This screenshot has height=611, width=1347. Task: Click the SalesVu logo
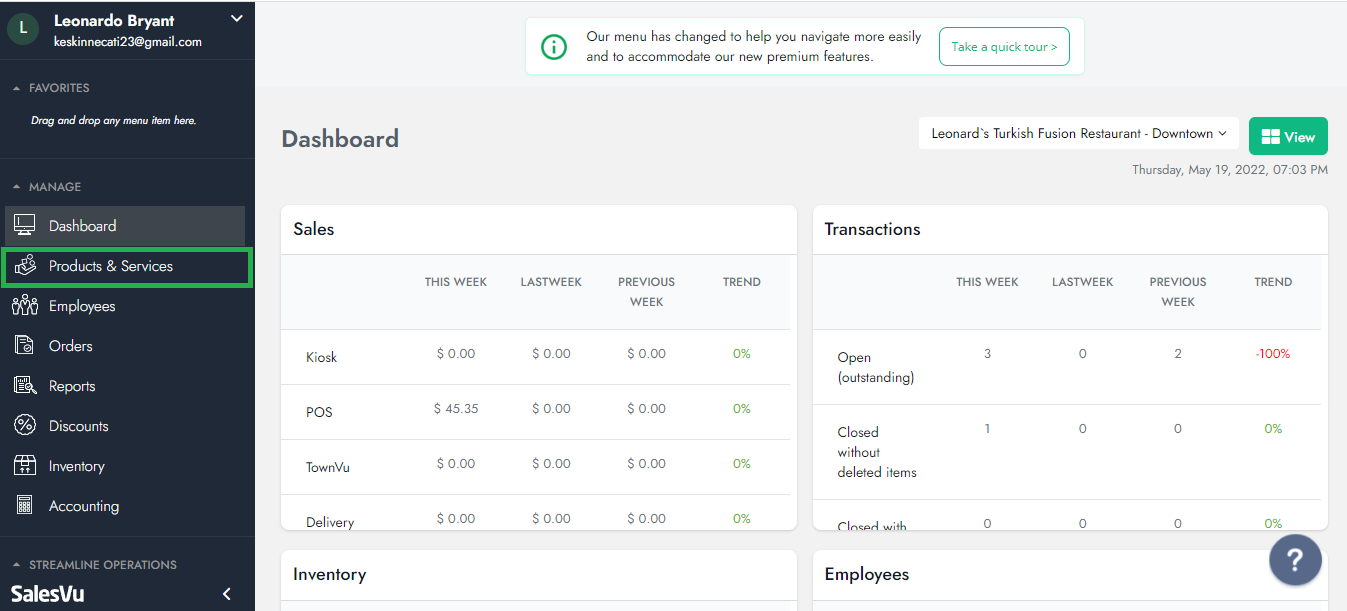click(x=47, y=594)
